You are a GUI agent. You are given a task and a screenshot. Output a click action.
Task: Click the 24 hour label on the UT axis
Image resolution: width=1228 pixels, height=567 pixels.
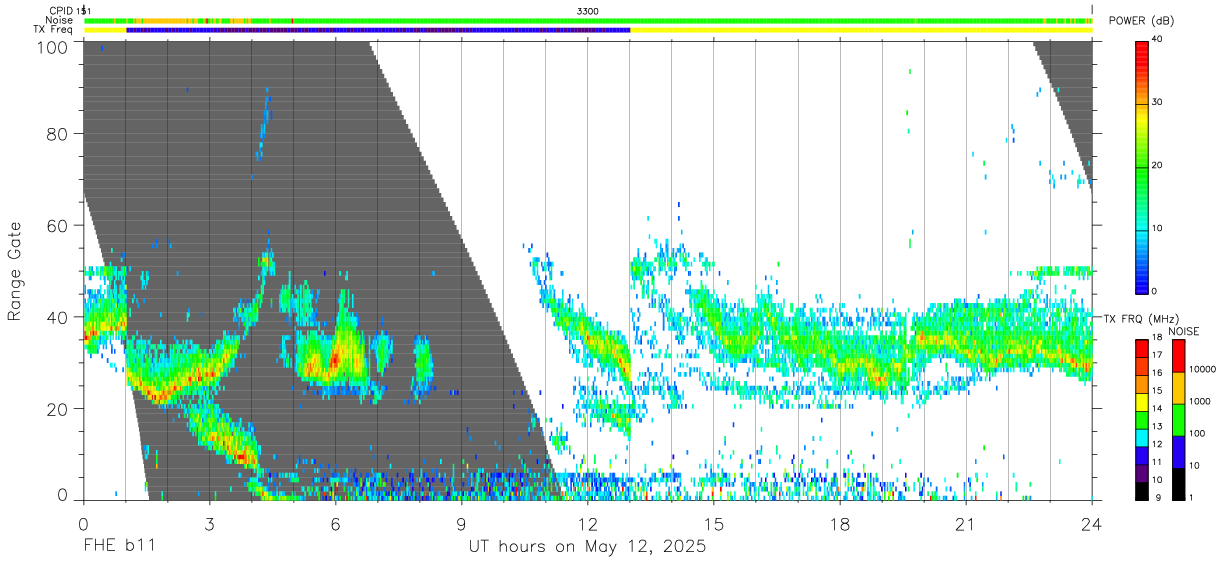coord(1092,523)
